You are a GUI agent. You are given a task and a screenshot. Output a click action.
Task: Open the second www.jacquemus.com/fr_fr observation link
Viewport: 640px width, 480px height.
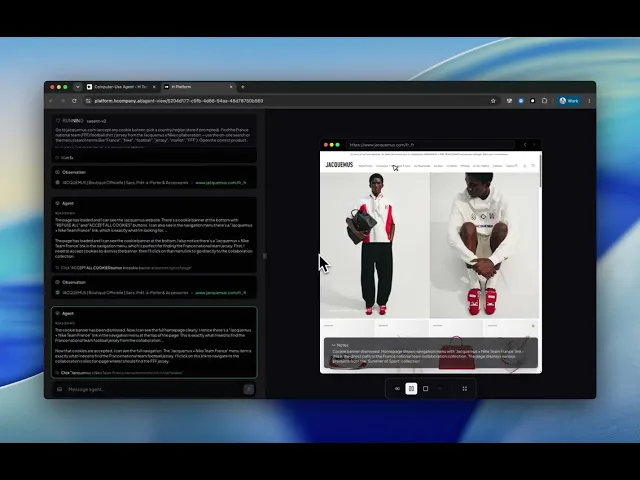[x=220, y=293]
